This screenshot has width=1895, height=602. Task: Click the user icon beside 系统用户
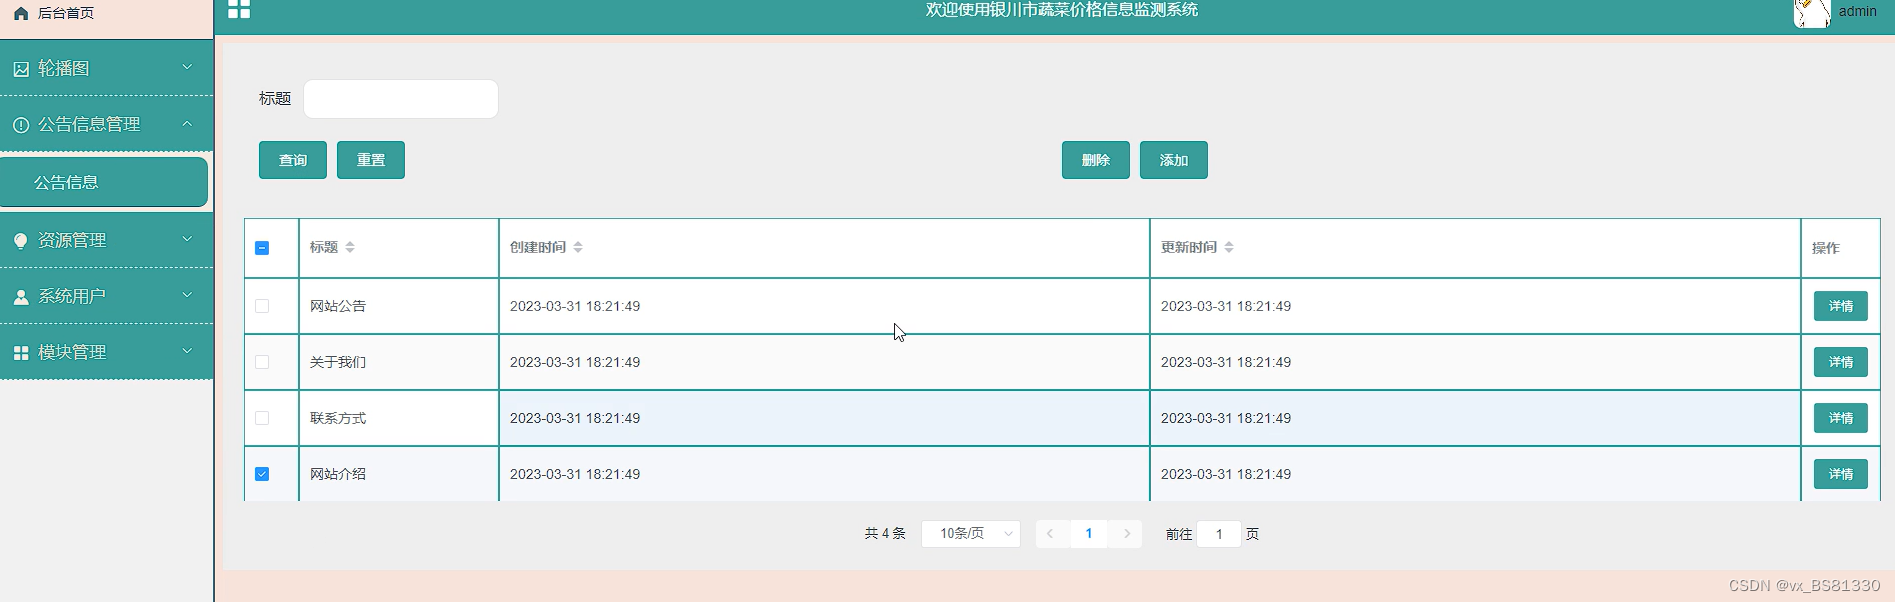[x=21, y=297]
